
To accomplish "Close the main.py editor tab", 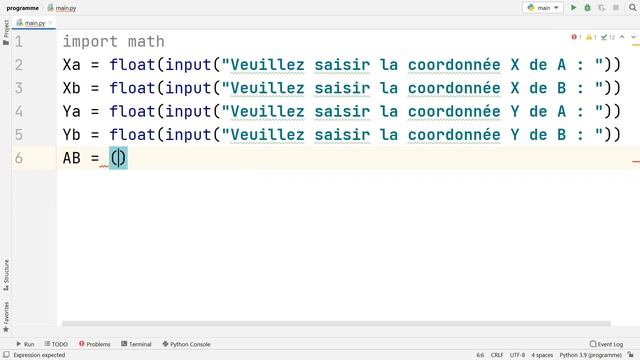I will pos(51,23).
